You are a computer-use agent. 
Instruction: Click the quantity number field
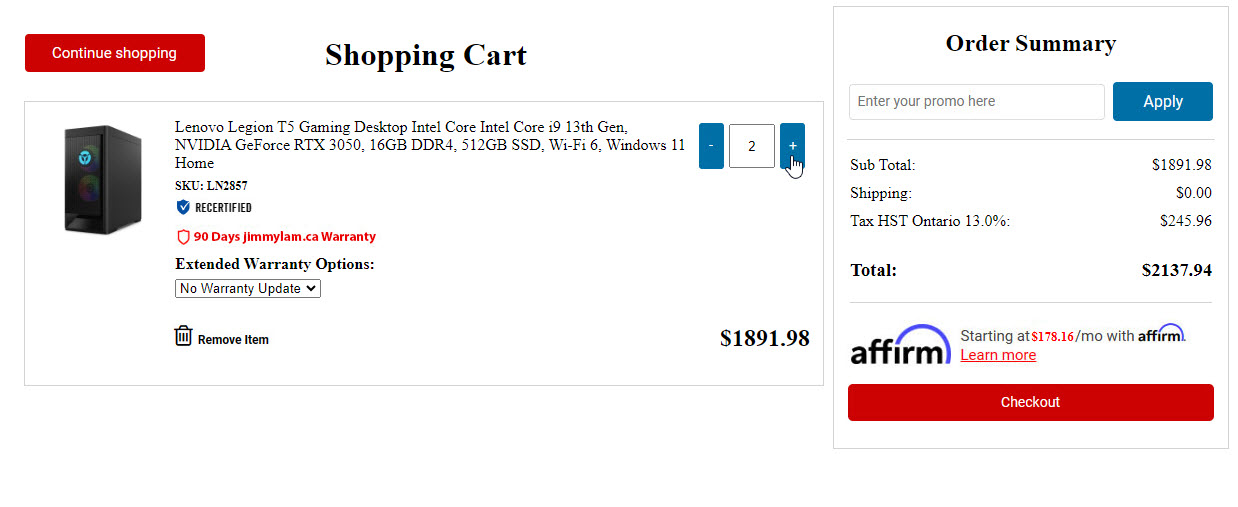(x=752, y=146)
